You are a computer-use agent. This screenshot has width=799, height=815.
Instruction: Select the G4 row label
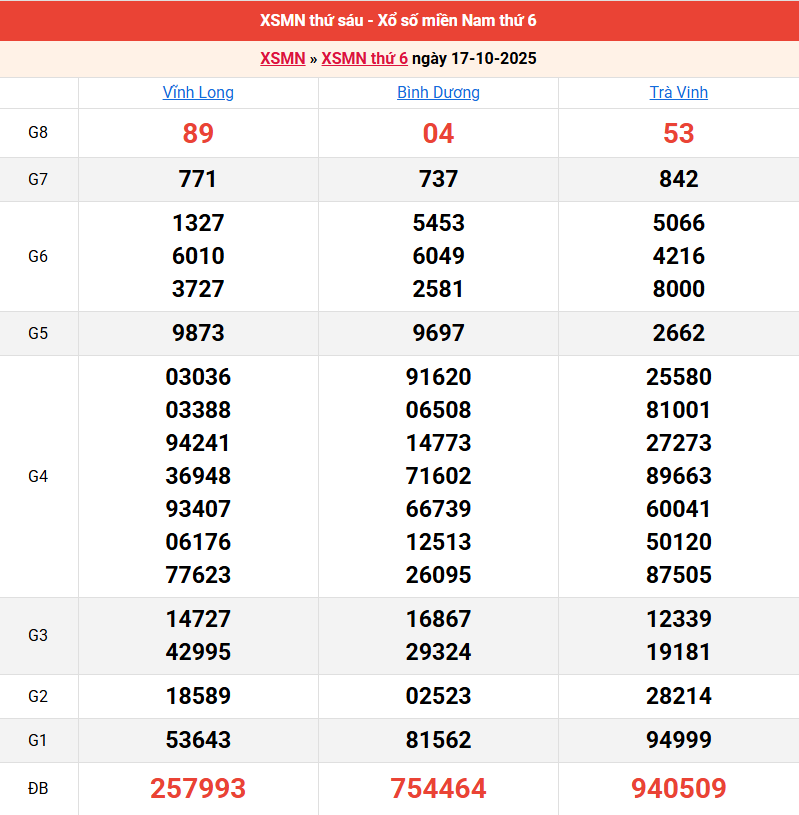tap(38, 476)
